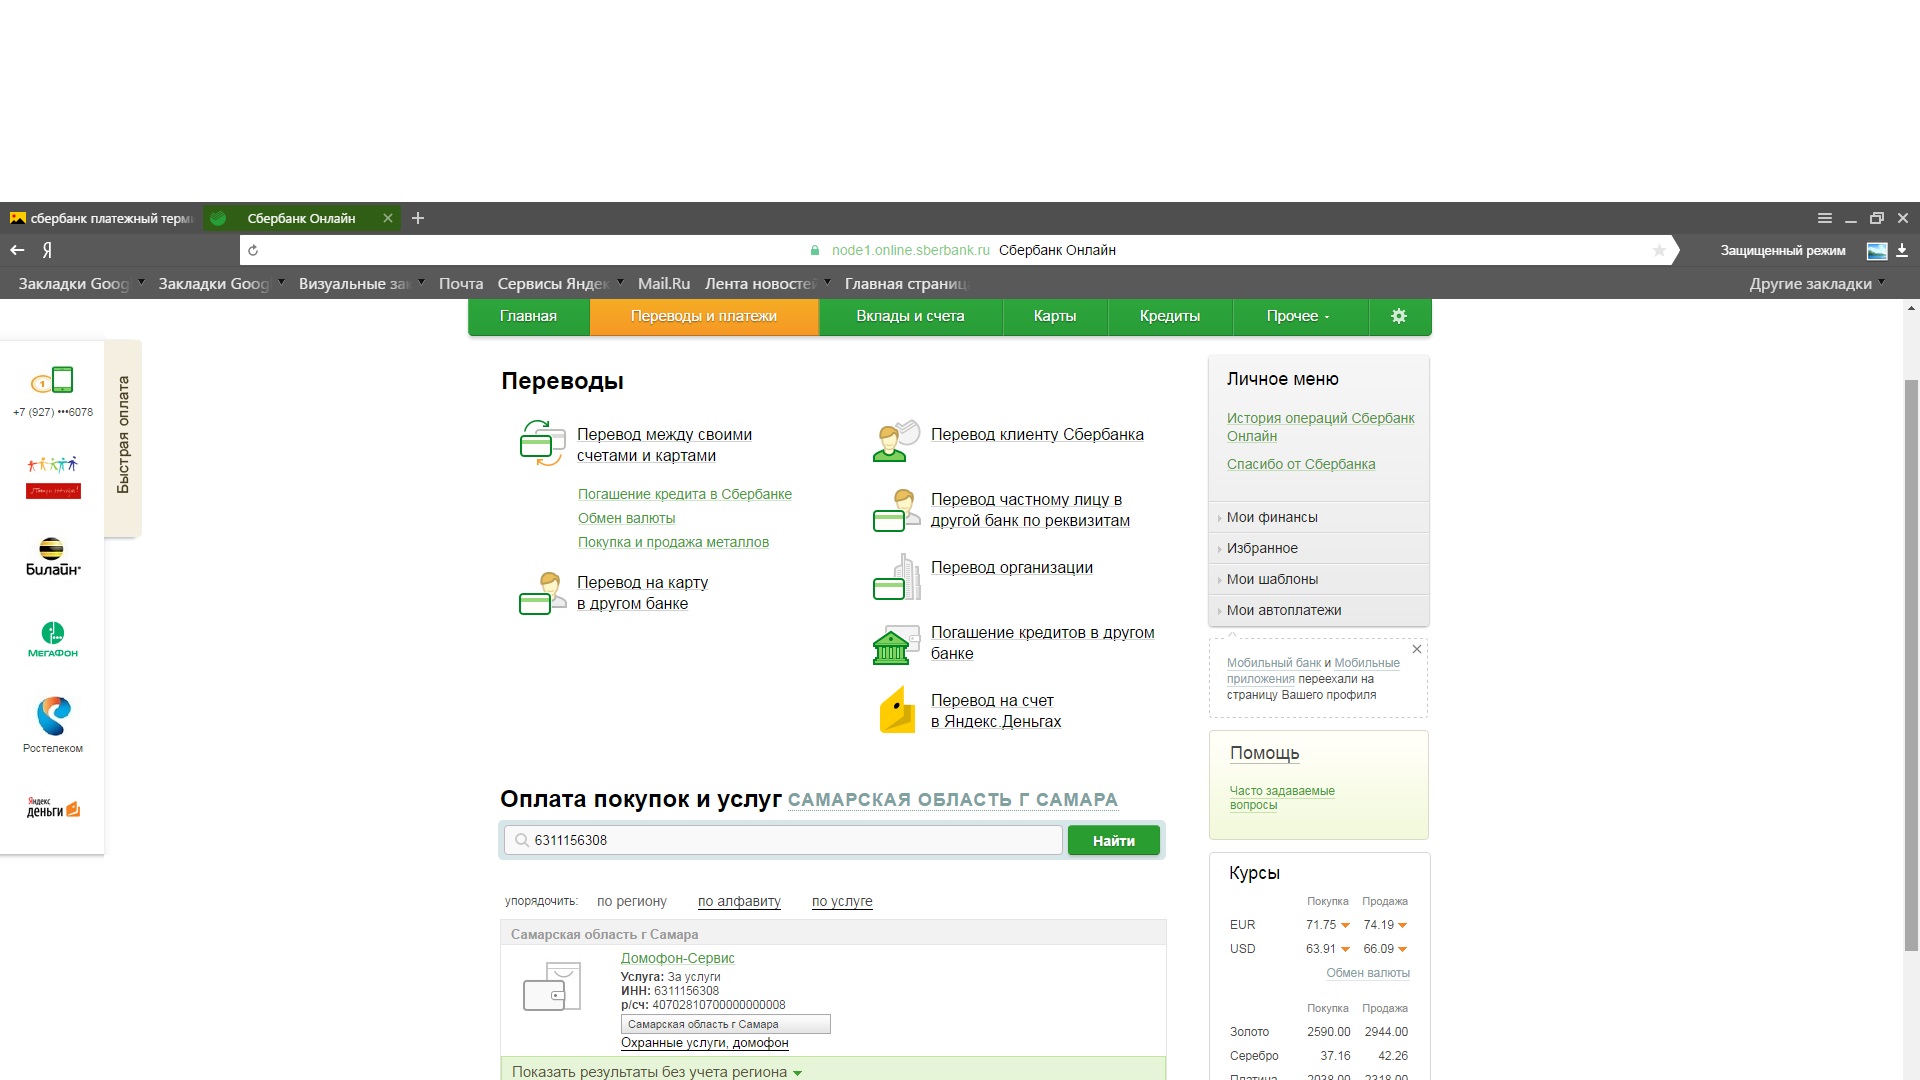Click the Быстрая оплата side panel tab
Image resolution: width=1920 pixels, height=1080 pixels.
tap(123, 437)
